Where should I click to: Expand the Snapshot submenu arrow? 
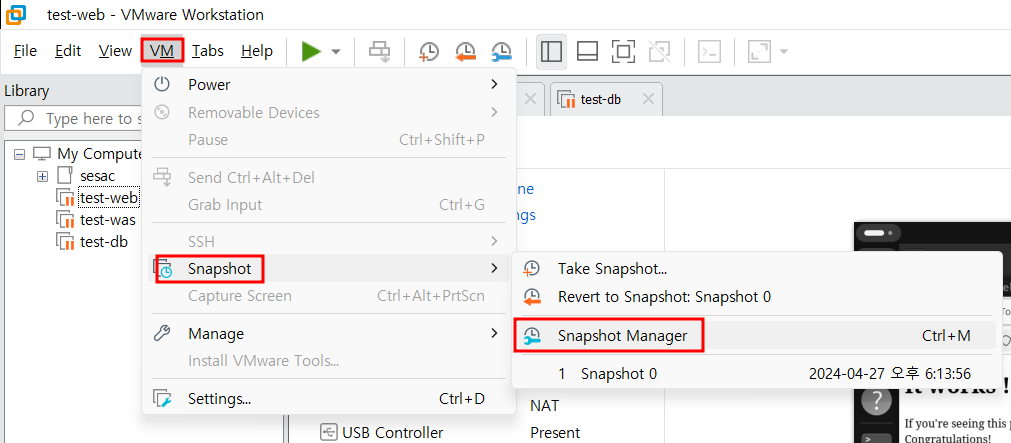[495, 268]
